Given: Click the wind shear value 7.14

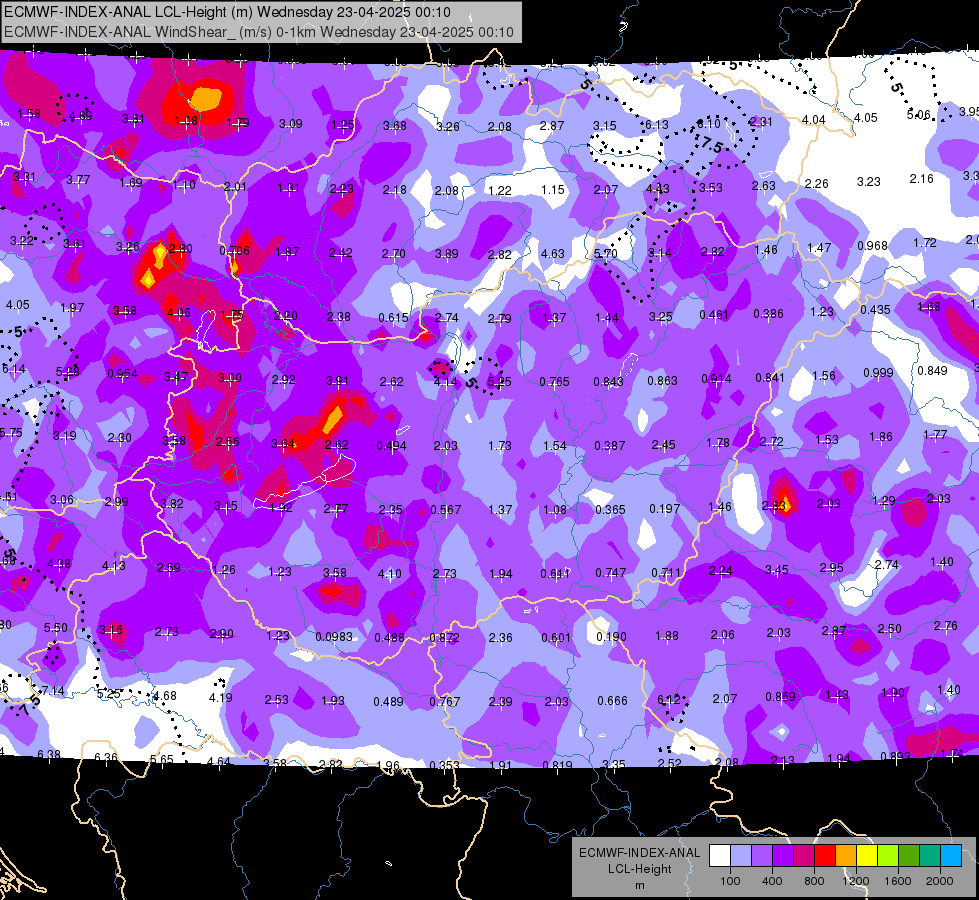Looking at the screenshot, I should (52, 690).
